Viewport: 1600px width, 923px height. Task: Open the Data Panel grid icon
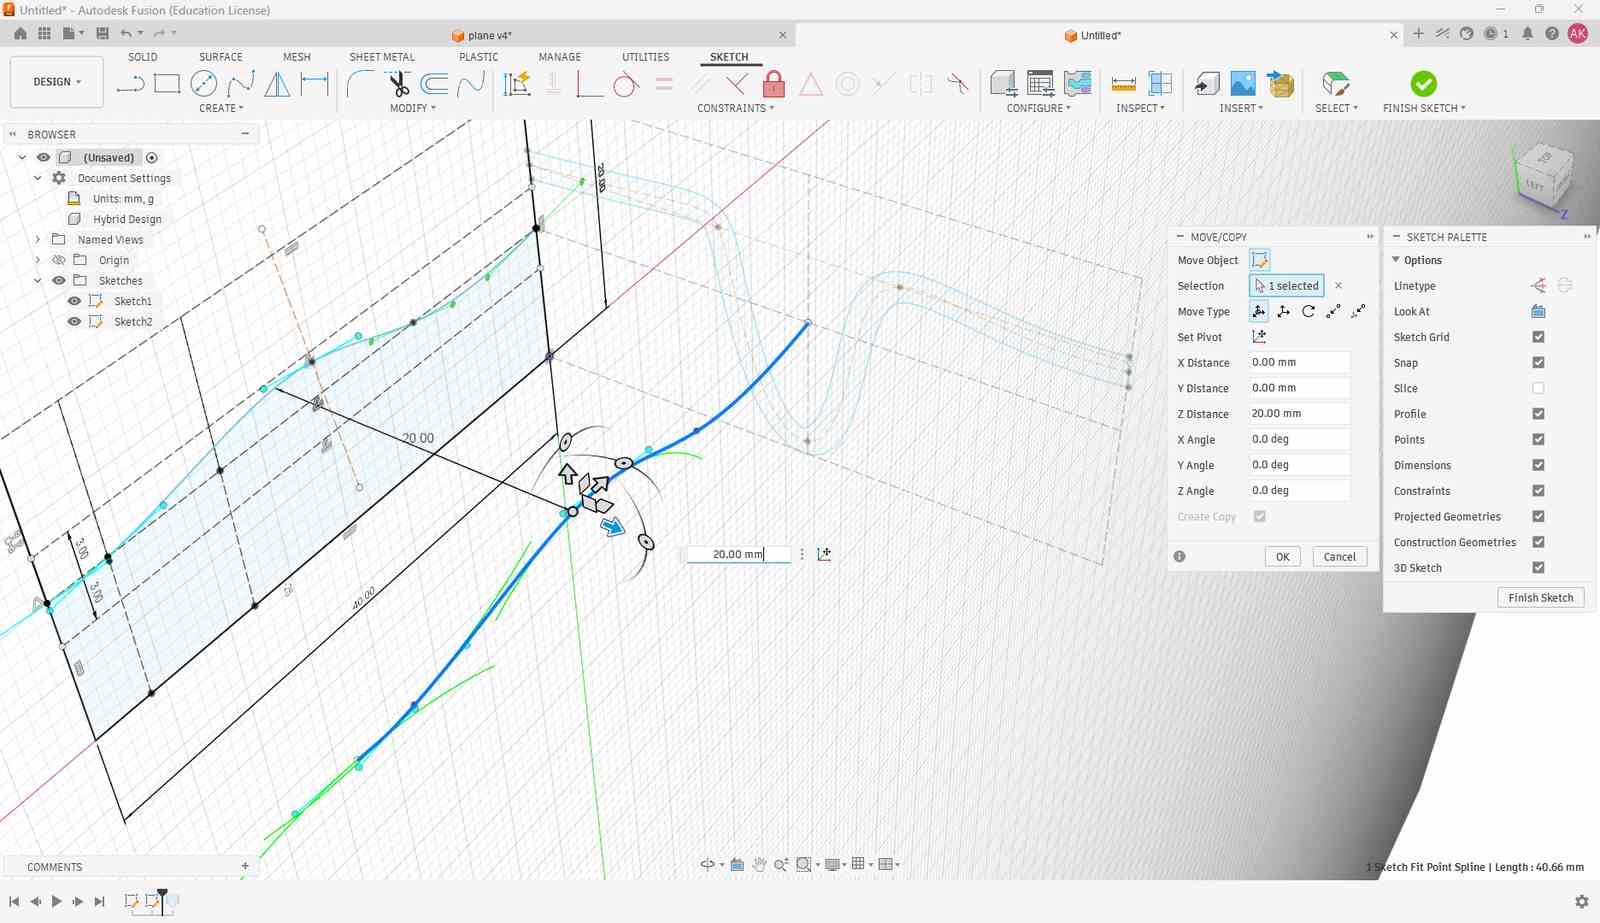44,34
